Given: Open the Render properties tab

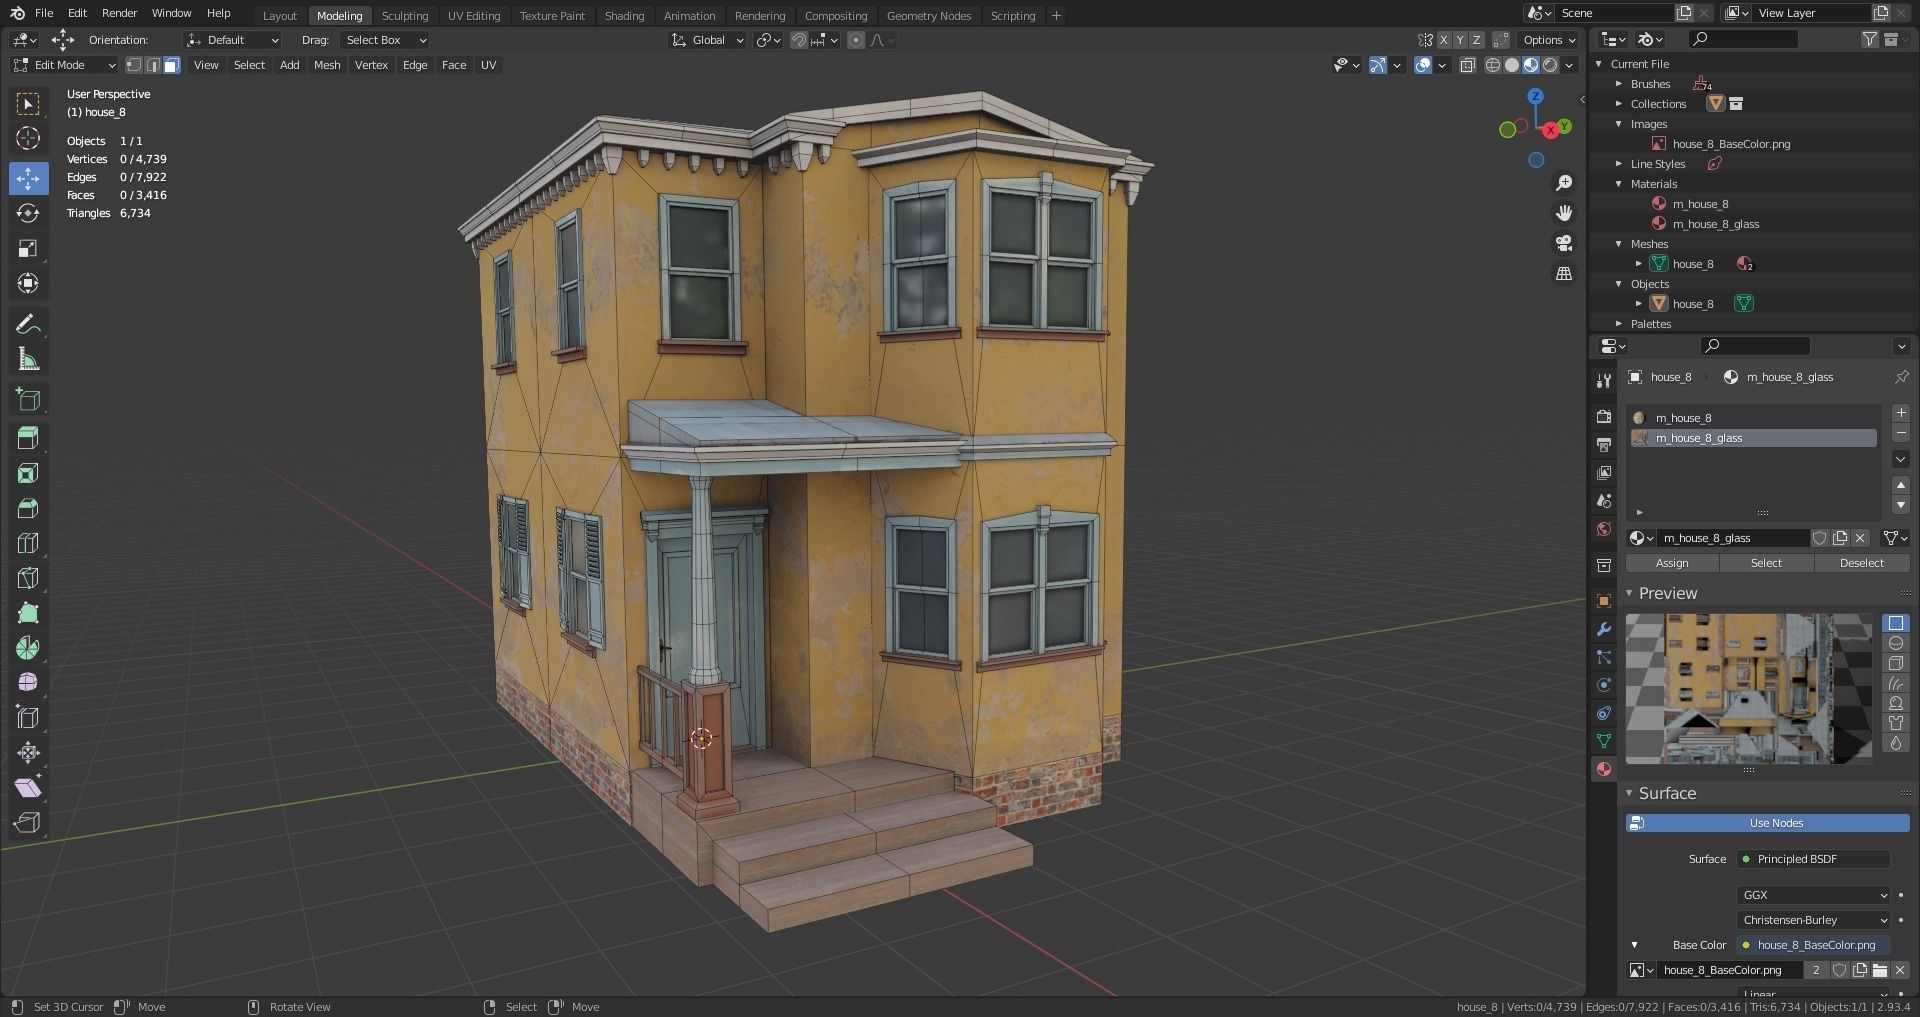Looking at the screenshot, I should pos(1604,416).
